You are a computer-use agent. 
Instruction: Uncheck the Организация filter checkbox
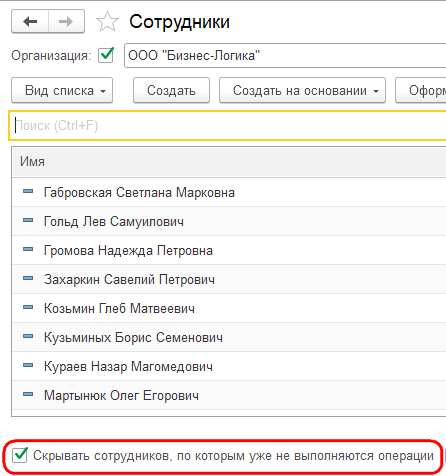[x=106, y=55]
